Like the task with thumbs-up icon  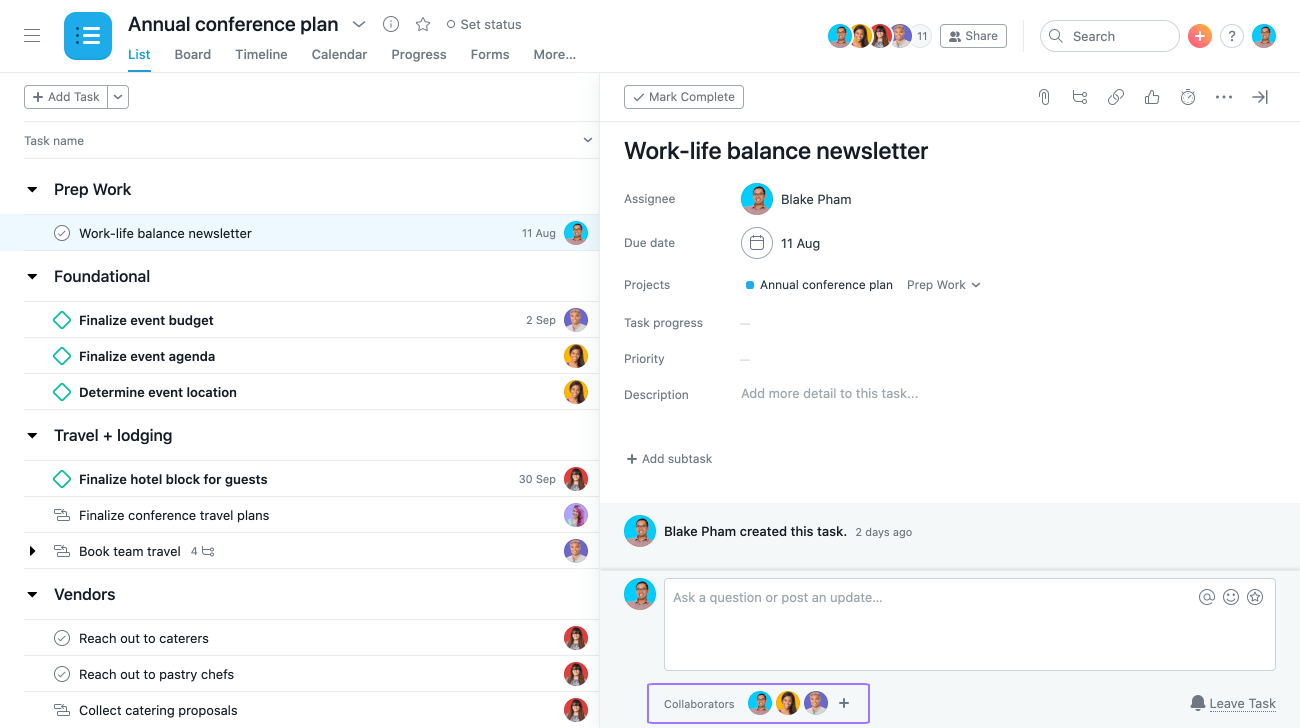point(1152,97)
